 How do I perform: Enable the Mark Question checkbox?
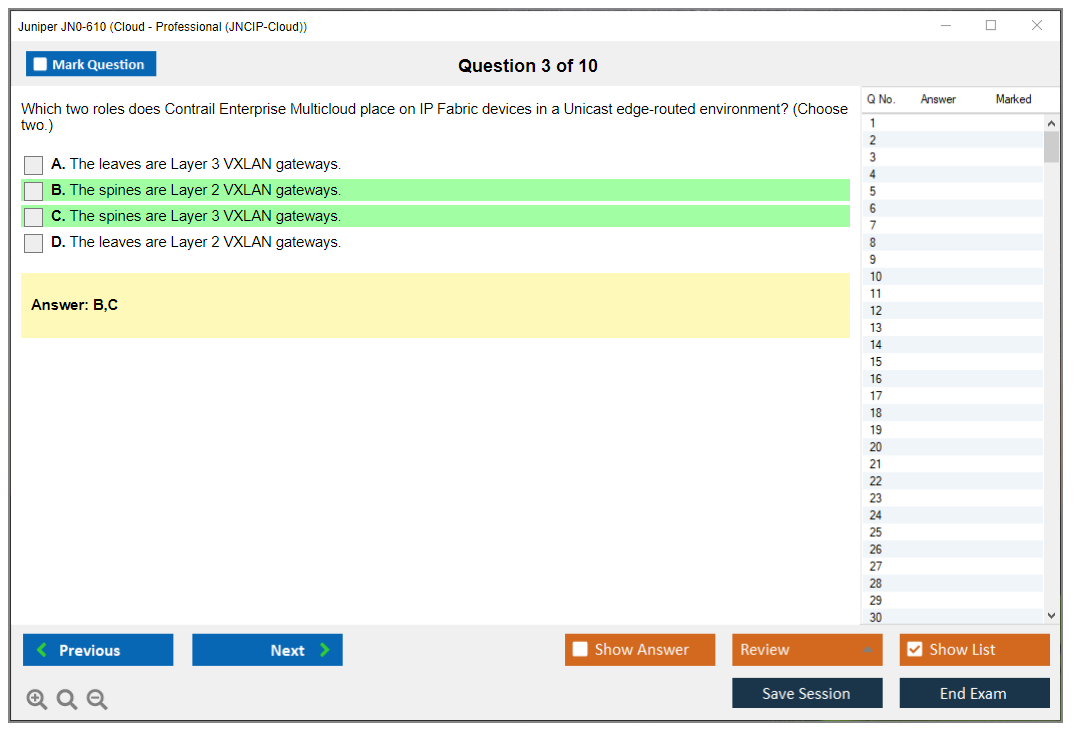point(41,65)
